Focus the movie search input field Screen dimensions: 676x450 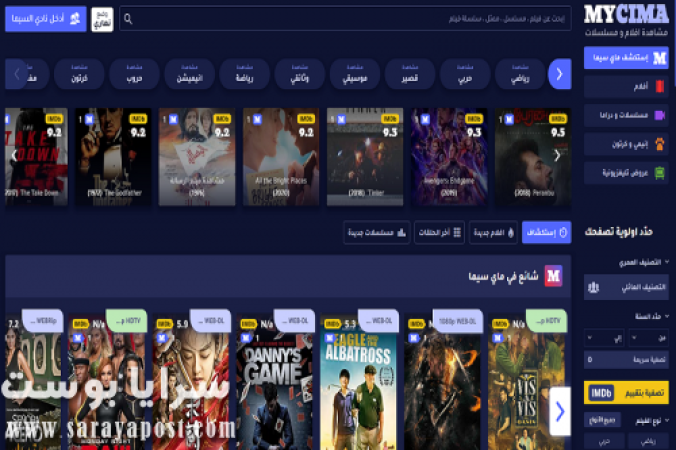[x=345, y=19]
